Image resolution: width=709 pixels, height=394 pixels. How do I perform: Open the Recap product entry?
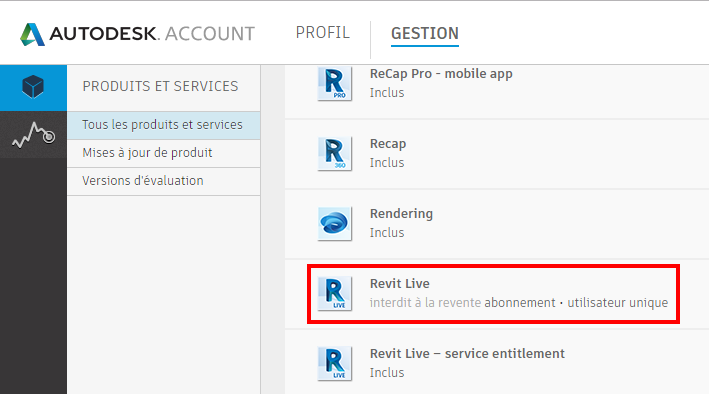(x=388, y=144)
